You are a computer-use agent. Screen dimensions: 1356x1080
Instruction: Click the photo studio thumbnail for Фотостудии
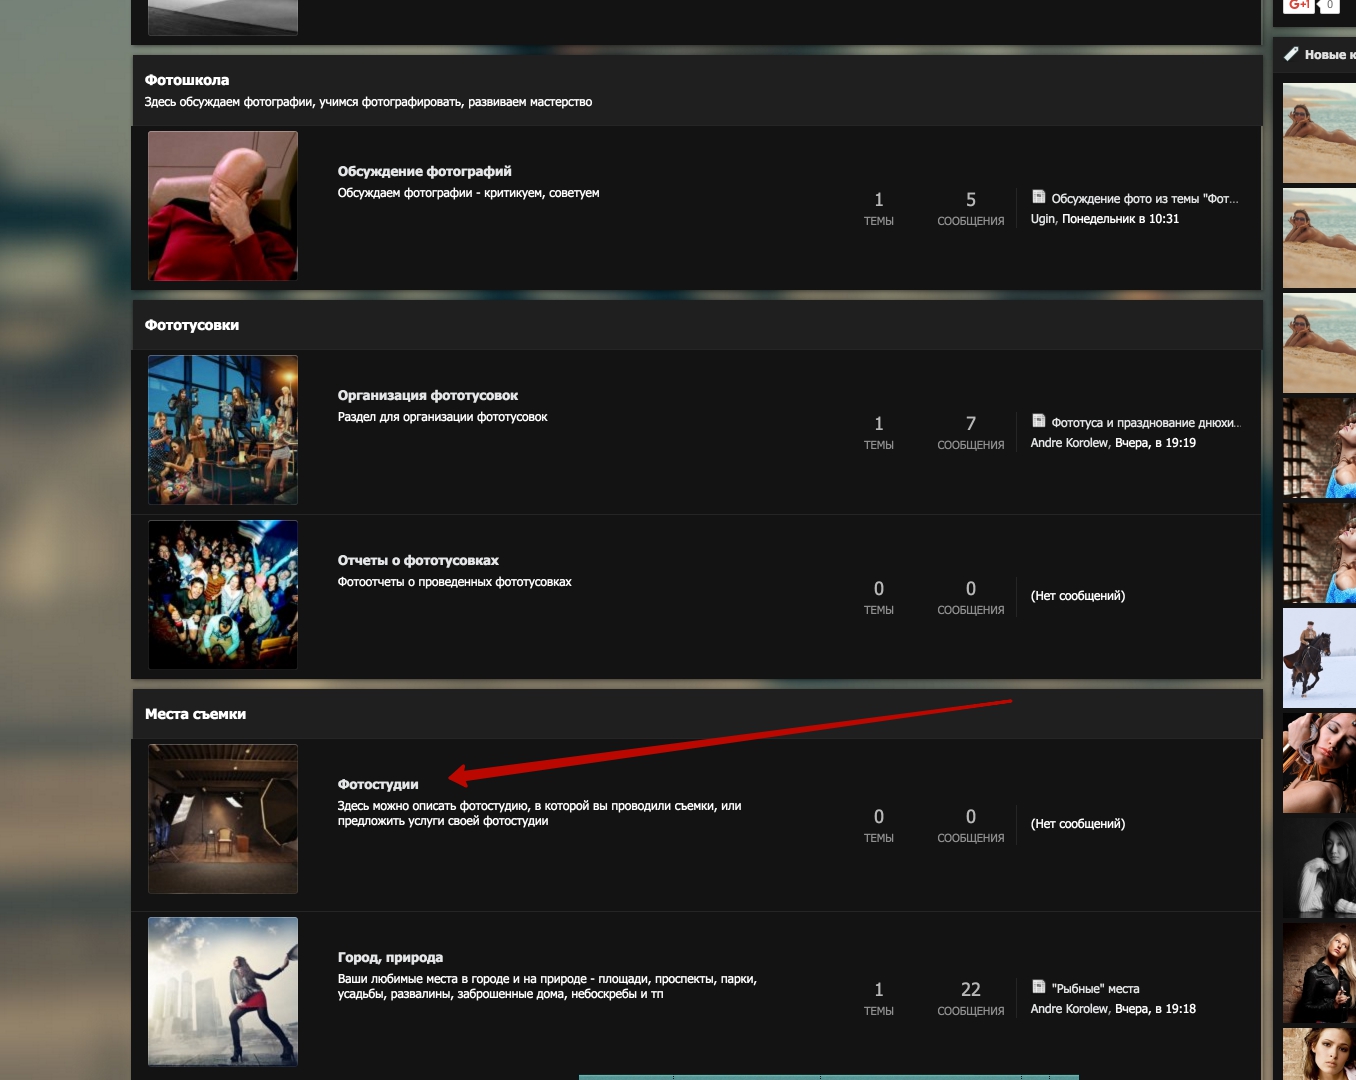(x=223, y=819)
